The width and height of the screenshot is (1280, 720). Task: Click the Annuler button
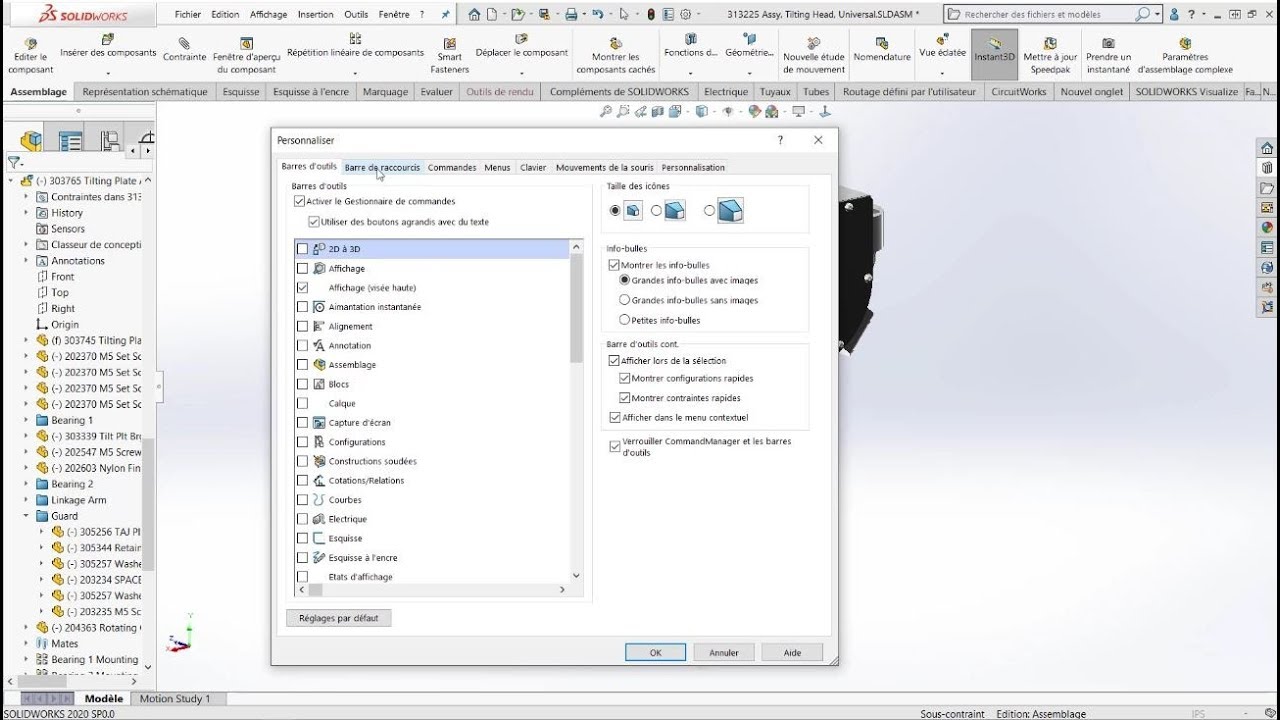pyautogui.click(x=724, y=652)
